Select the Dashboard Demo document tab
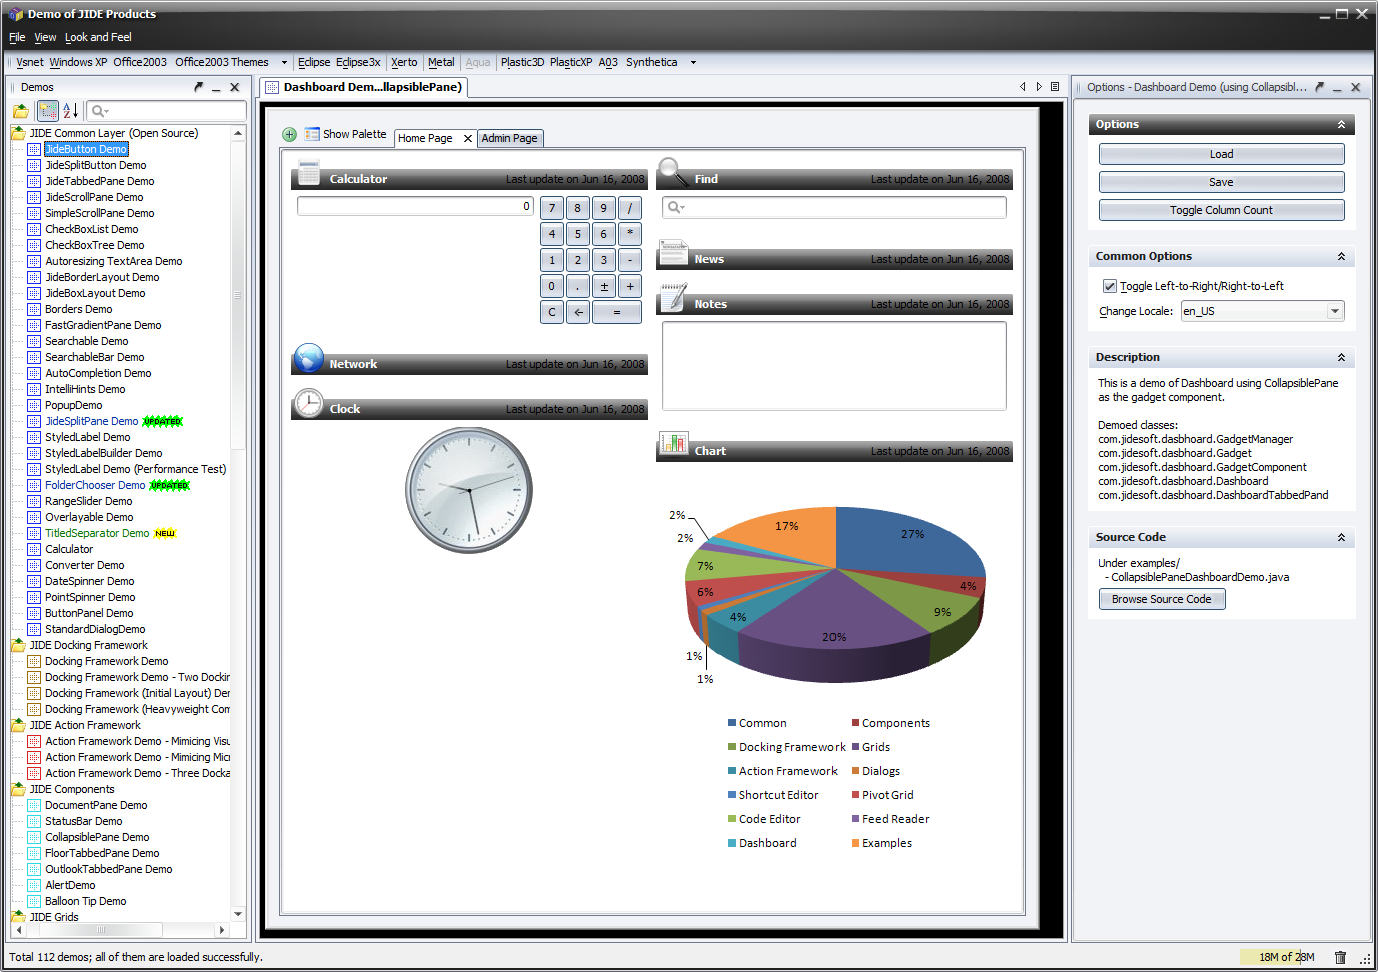Screen dimensions: 1378x972 pos(364,87)
